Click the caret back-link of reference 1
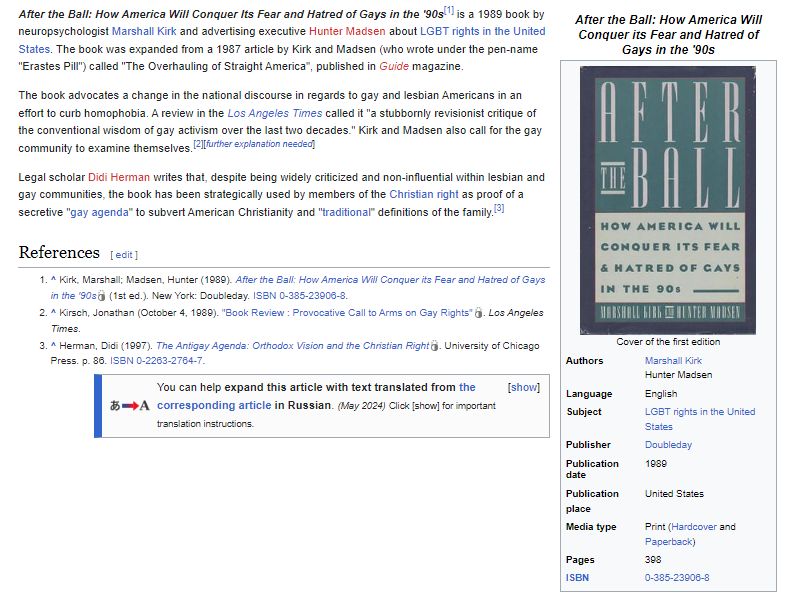This screenshot has width=803, height=596. [53, 280]
